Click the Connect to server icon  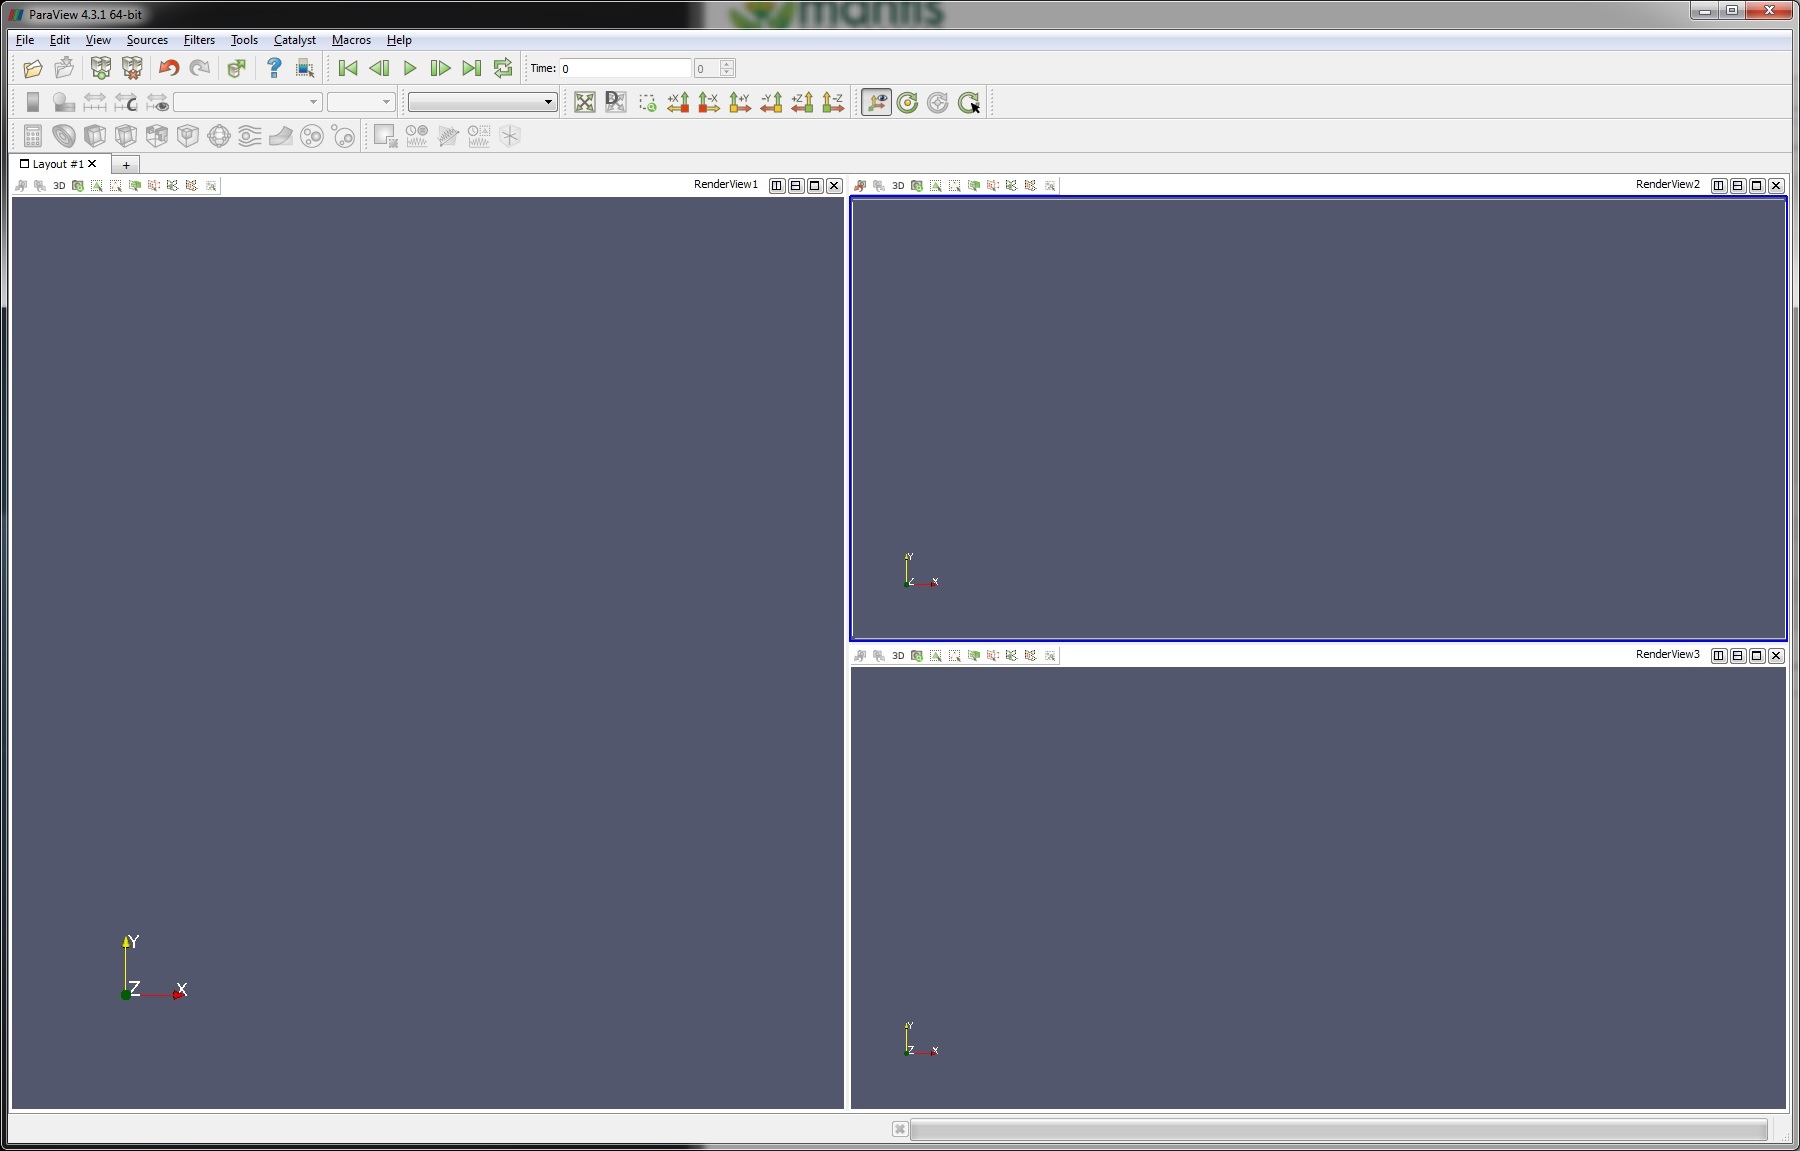click(101, 69)
